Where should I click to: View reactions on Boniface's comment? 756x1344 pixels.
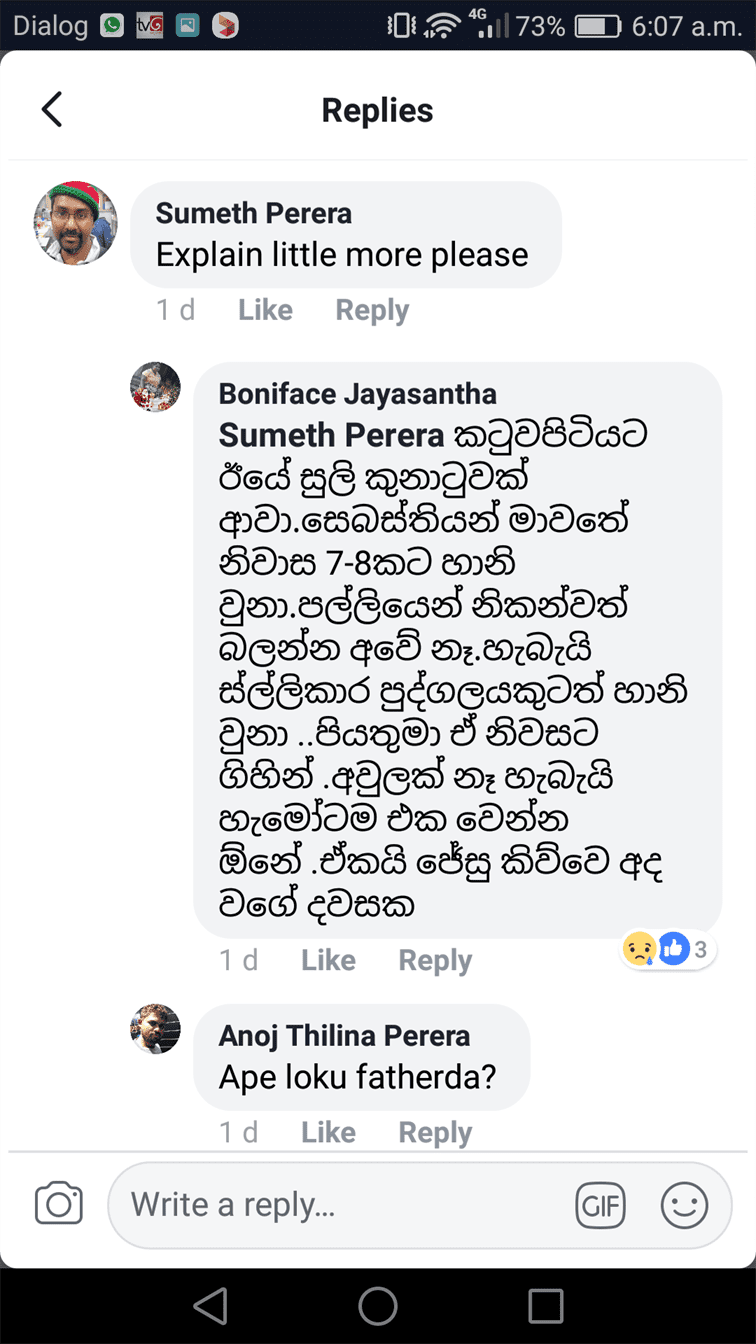point(666,949)
